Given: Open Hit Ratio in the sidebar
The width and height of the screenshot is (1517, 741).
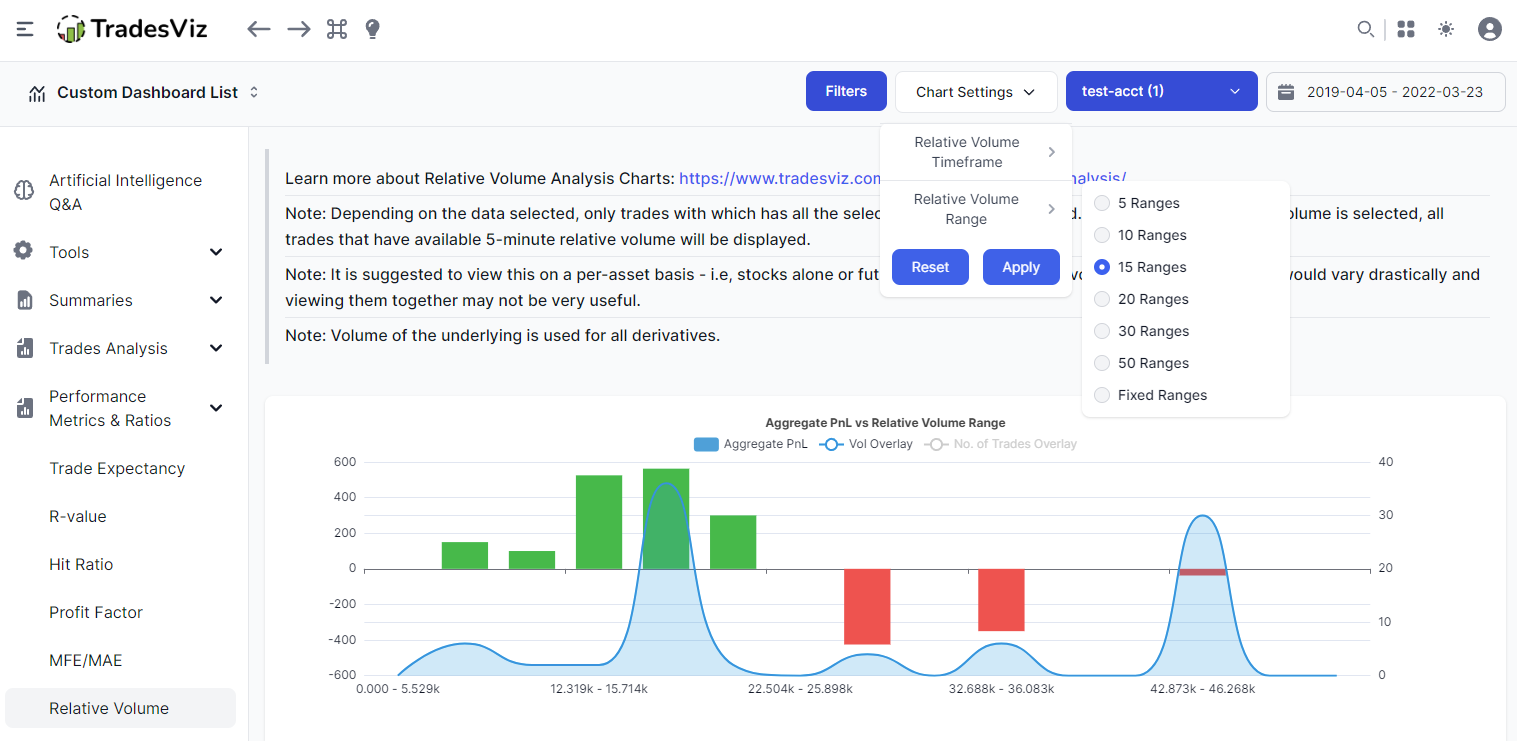Looking at the screenshot, I should point(81,564).
